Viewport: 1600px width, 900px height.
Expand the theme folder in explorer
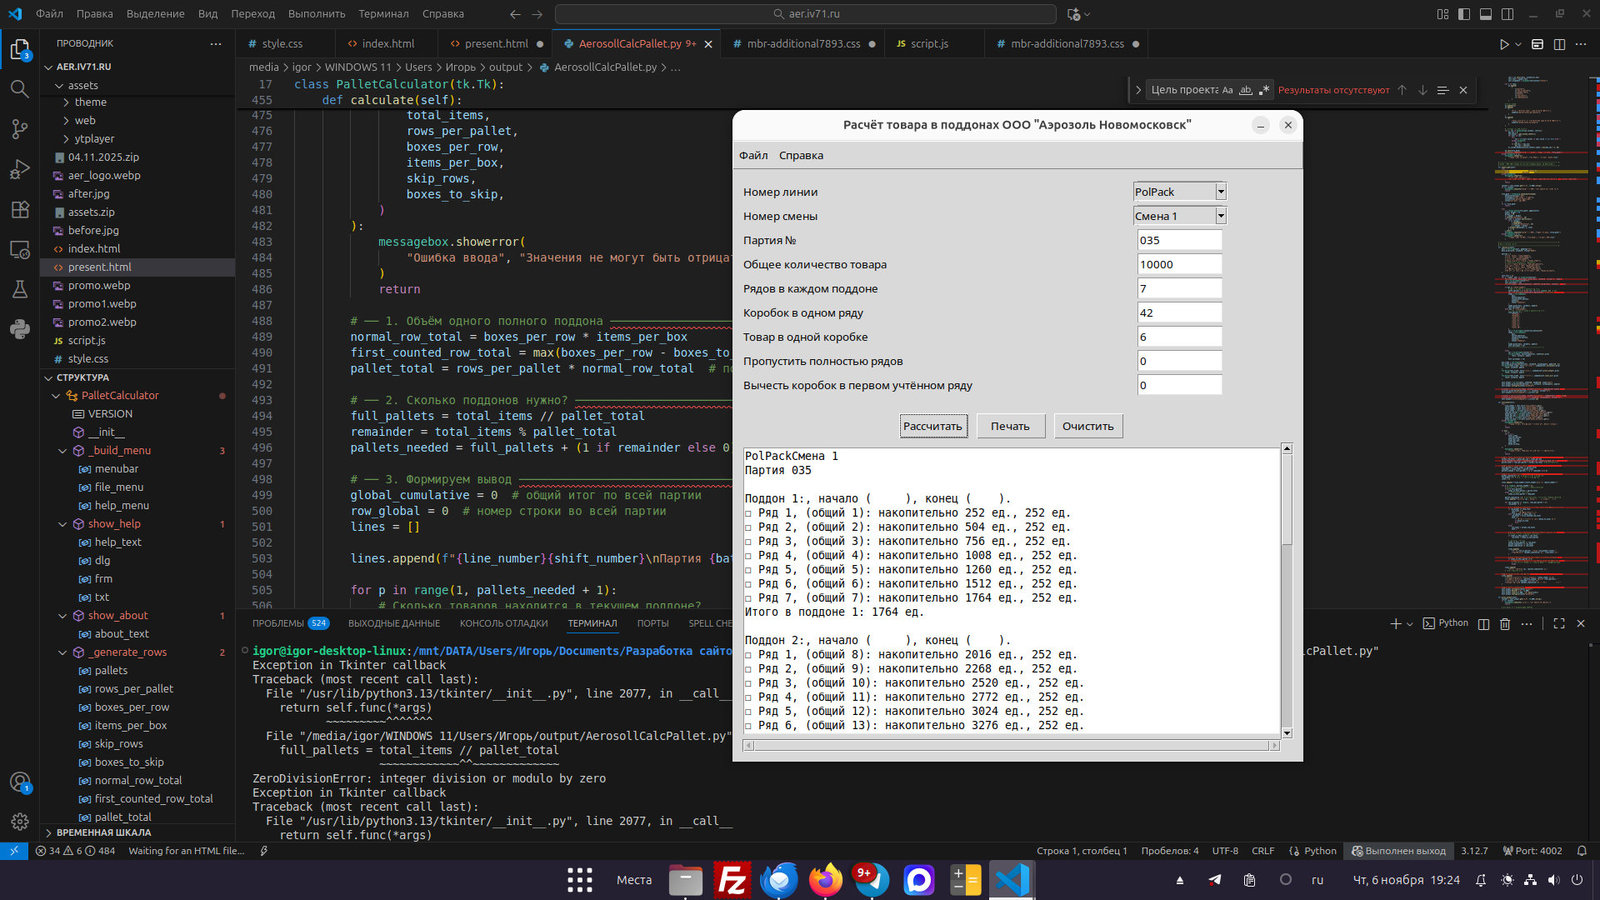[90, 102]
